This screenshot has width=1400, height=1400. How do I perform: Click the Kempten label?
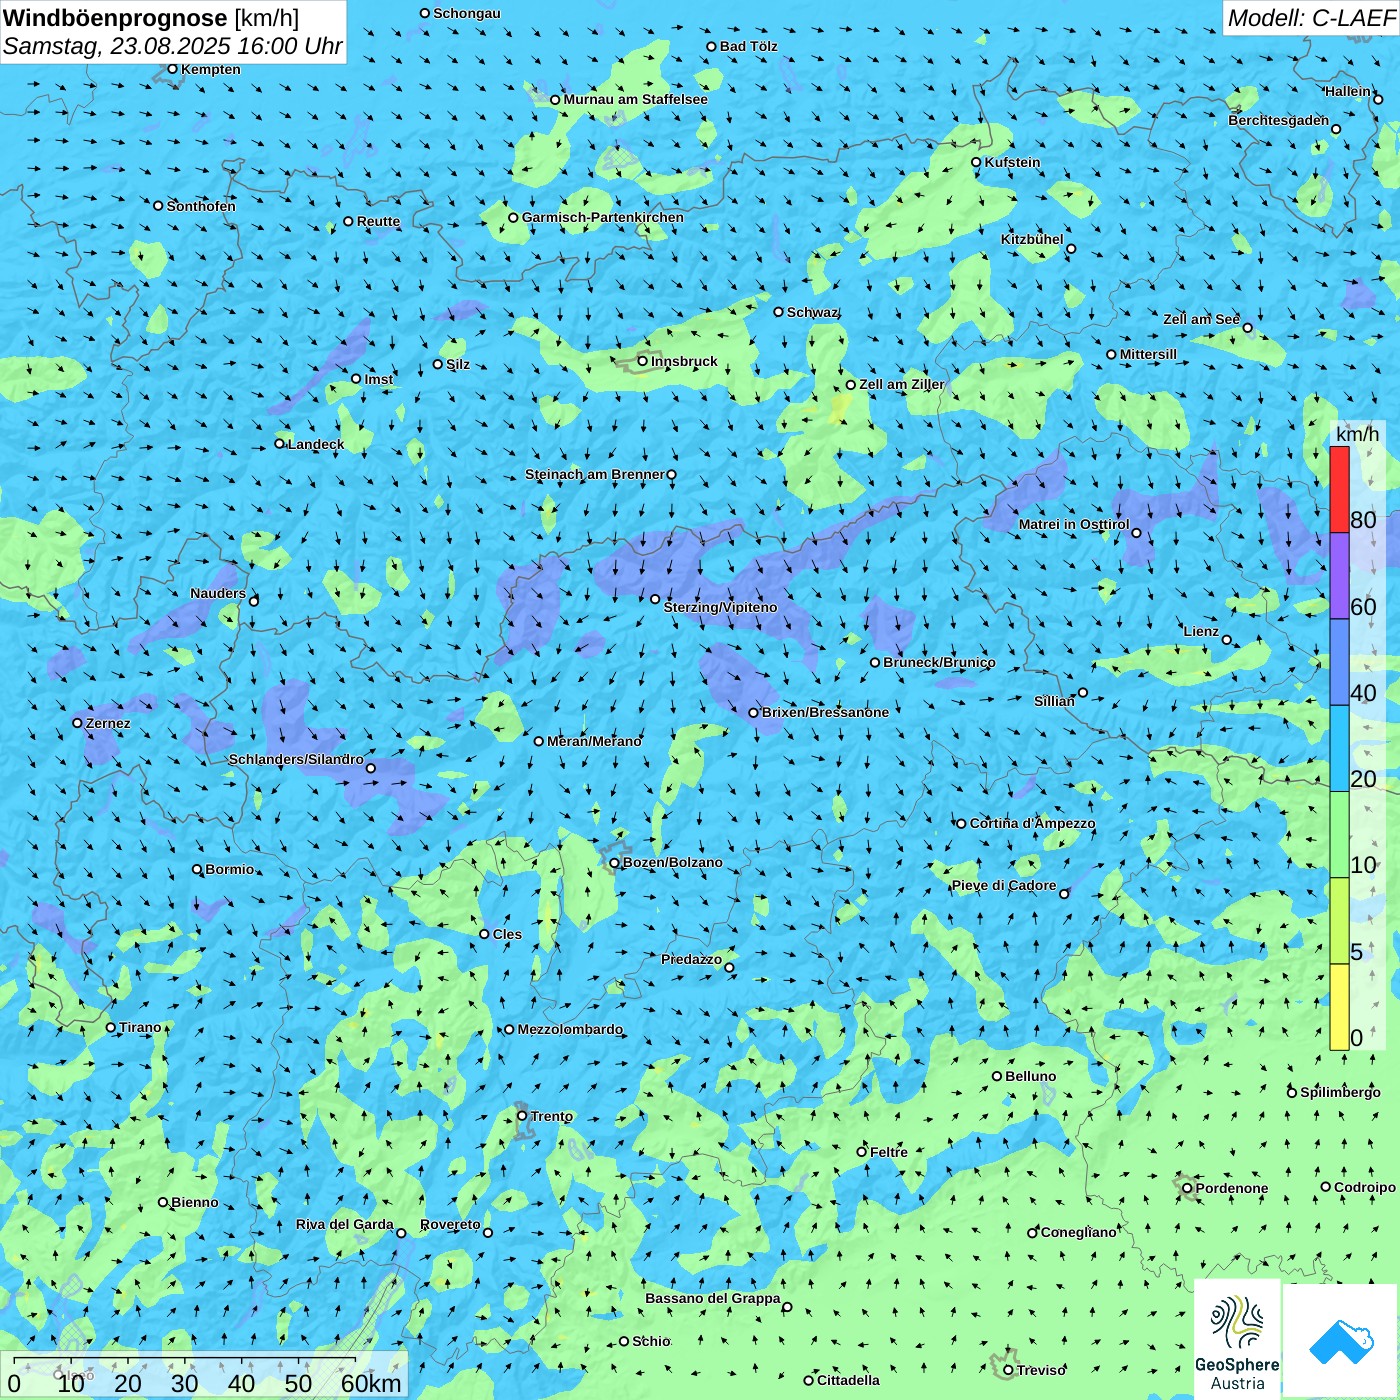pyautogui.click(x=211, y=69)
